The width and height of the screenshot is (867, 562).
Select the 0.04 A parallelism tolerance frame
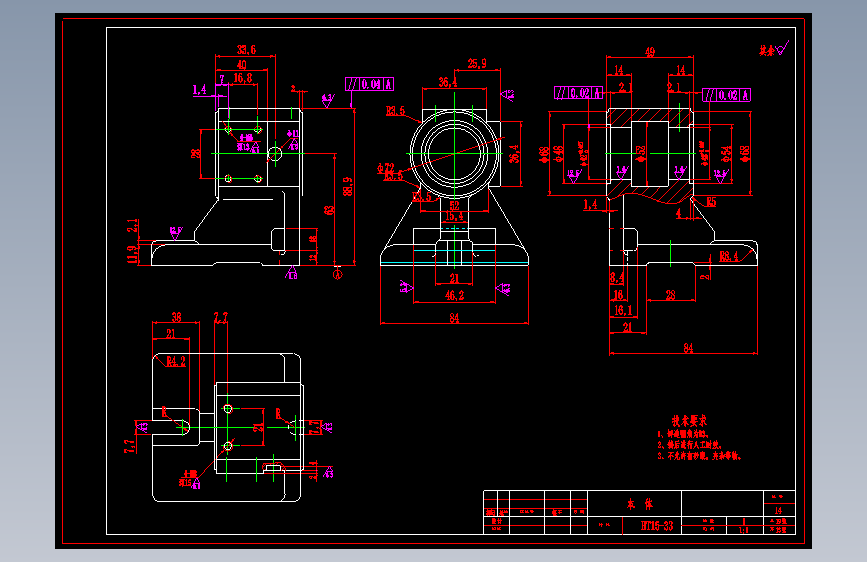(369, 84)
